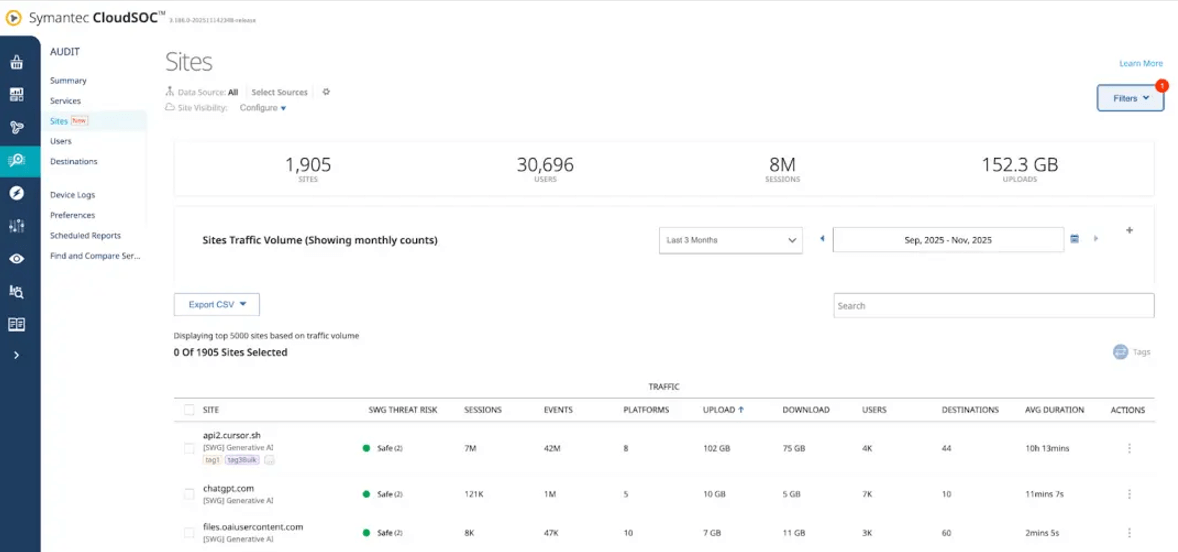Open actions menu for chatgpt.com
Screen dimensions: 1178x552
[1129, 494]
